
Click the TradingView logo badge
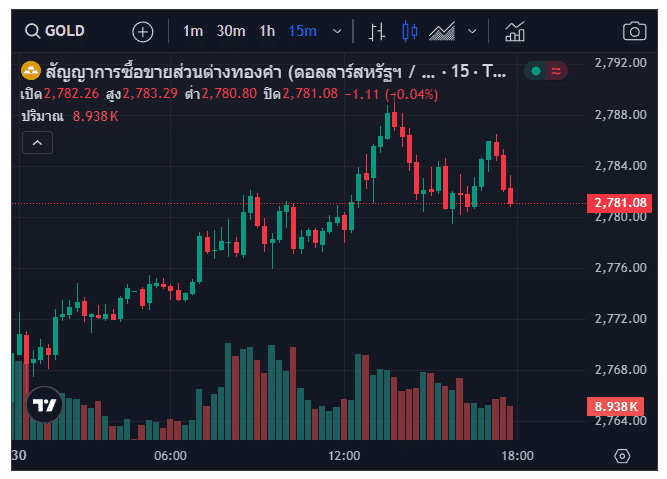44,405
